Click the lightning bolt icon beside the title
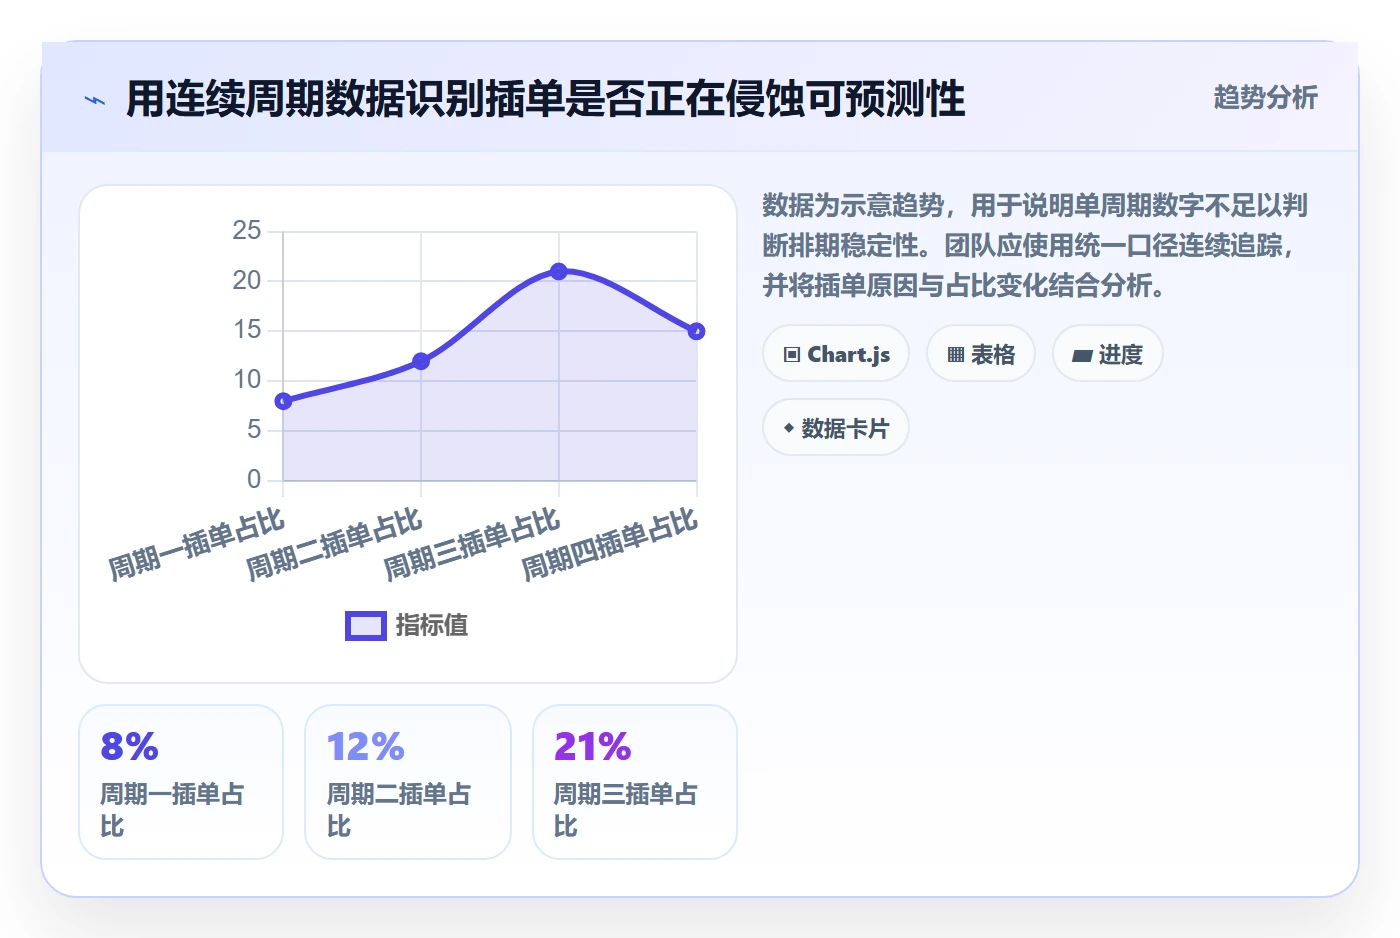The image size is (1400, 938). pyautogui.click(x=95, y=100)
